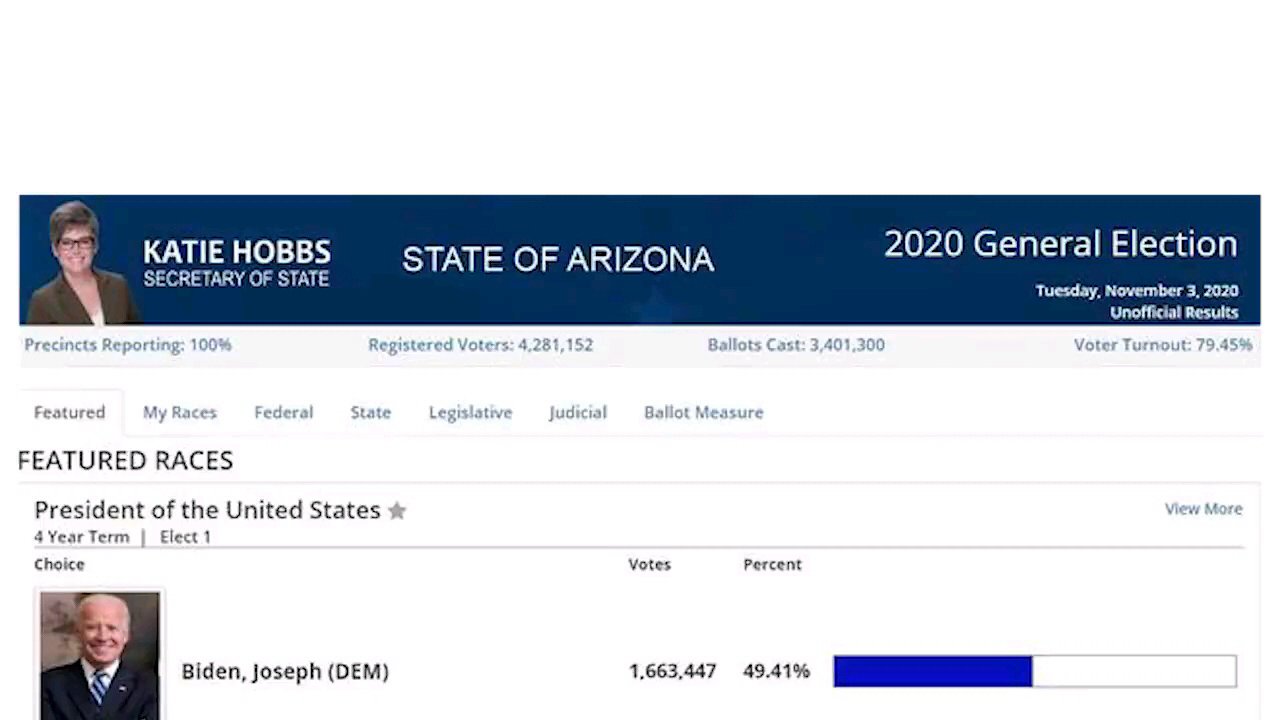Go to the State tab
Screen dimensions: 1280x720
click(370, 412)
